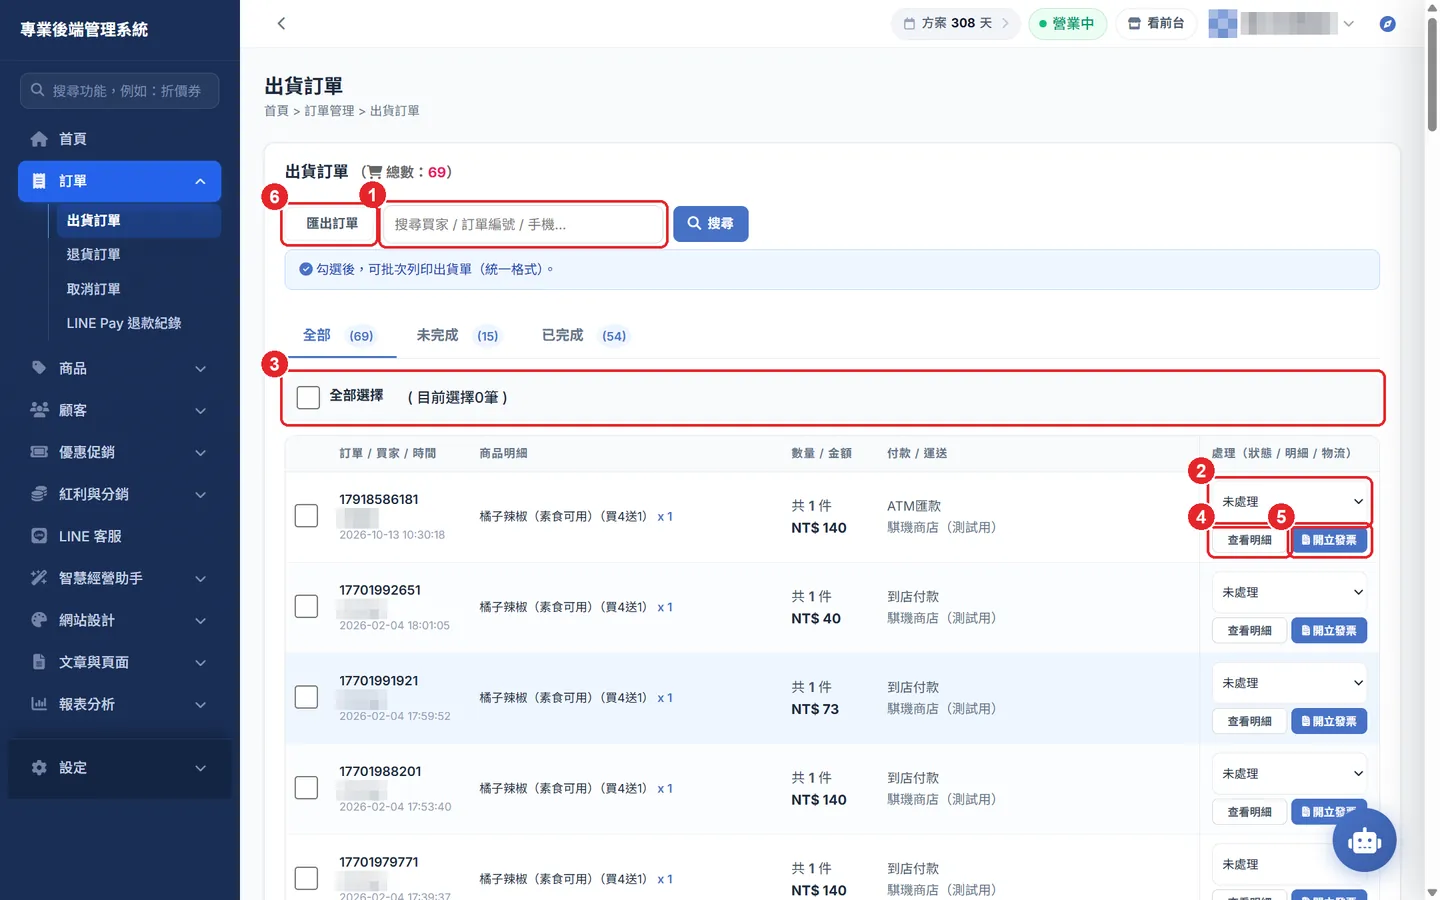Click the LINE 客服 chat icon
Viewport: 1440px width, 900px height.
(39, 536)
